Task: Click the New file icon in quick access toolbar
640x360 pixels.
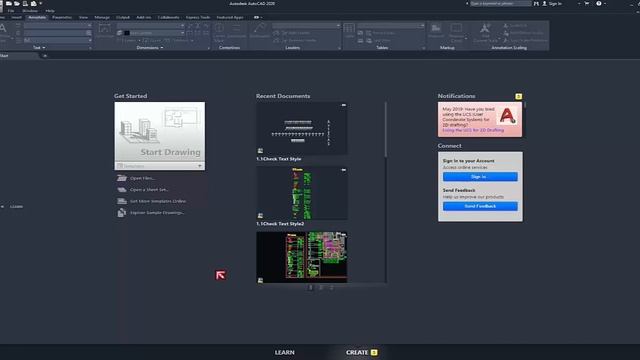Action: tap(9, 3)
